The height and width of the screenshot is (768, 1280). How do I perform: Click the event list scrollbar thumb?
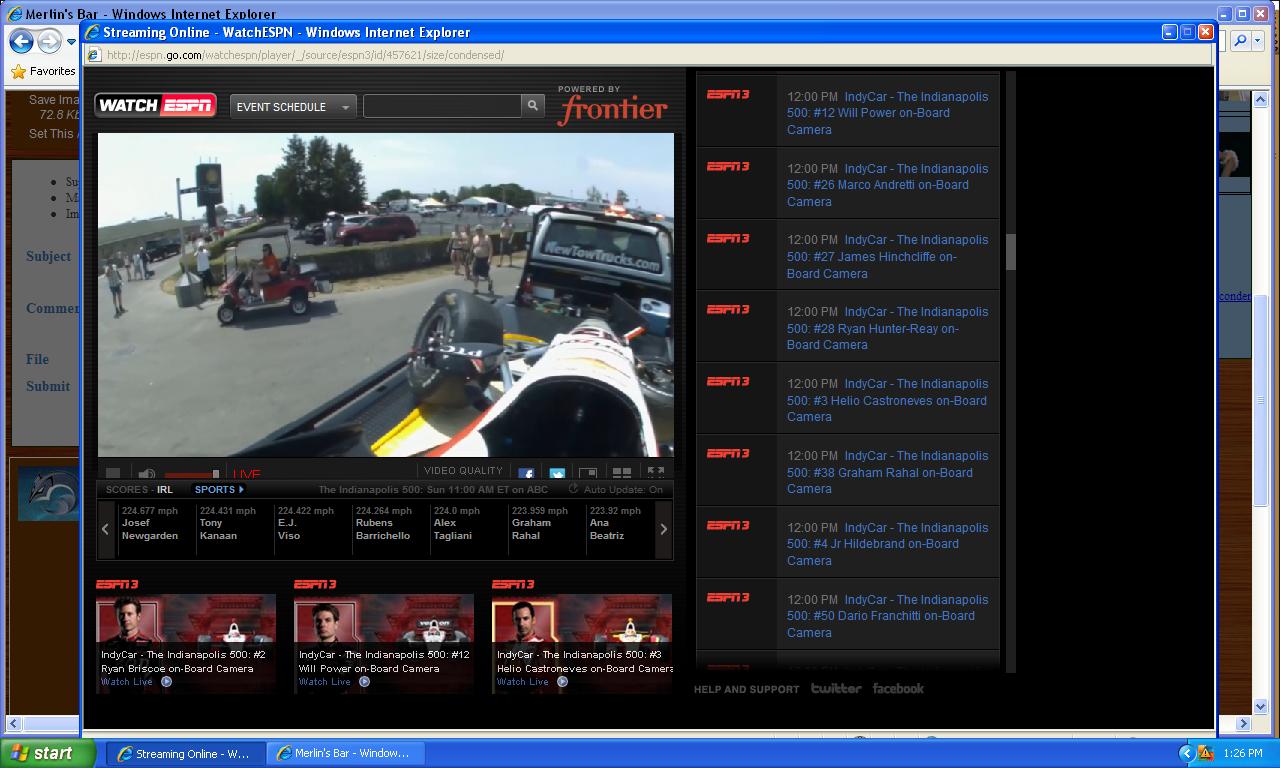tap(1010, 252)
